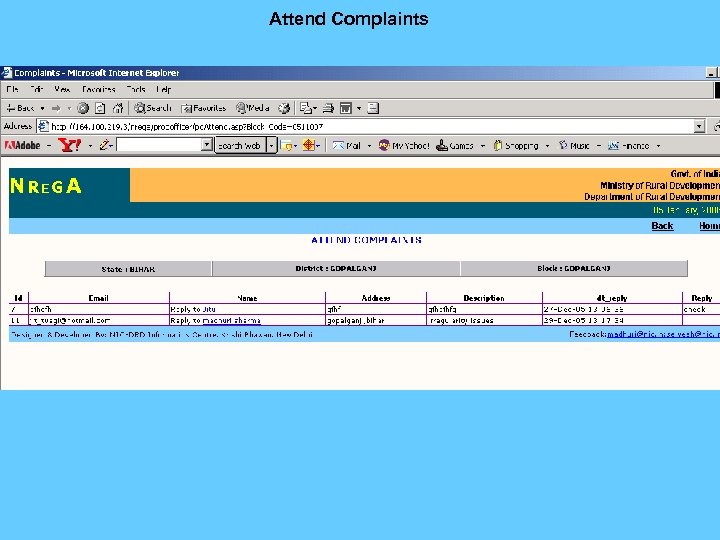The image size is (720, 540).
Task: Open the Search toolbar button
Action: click(x=152, y=108)
